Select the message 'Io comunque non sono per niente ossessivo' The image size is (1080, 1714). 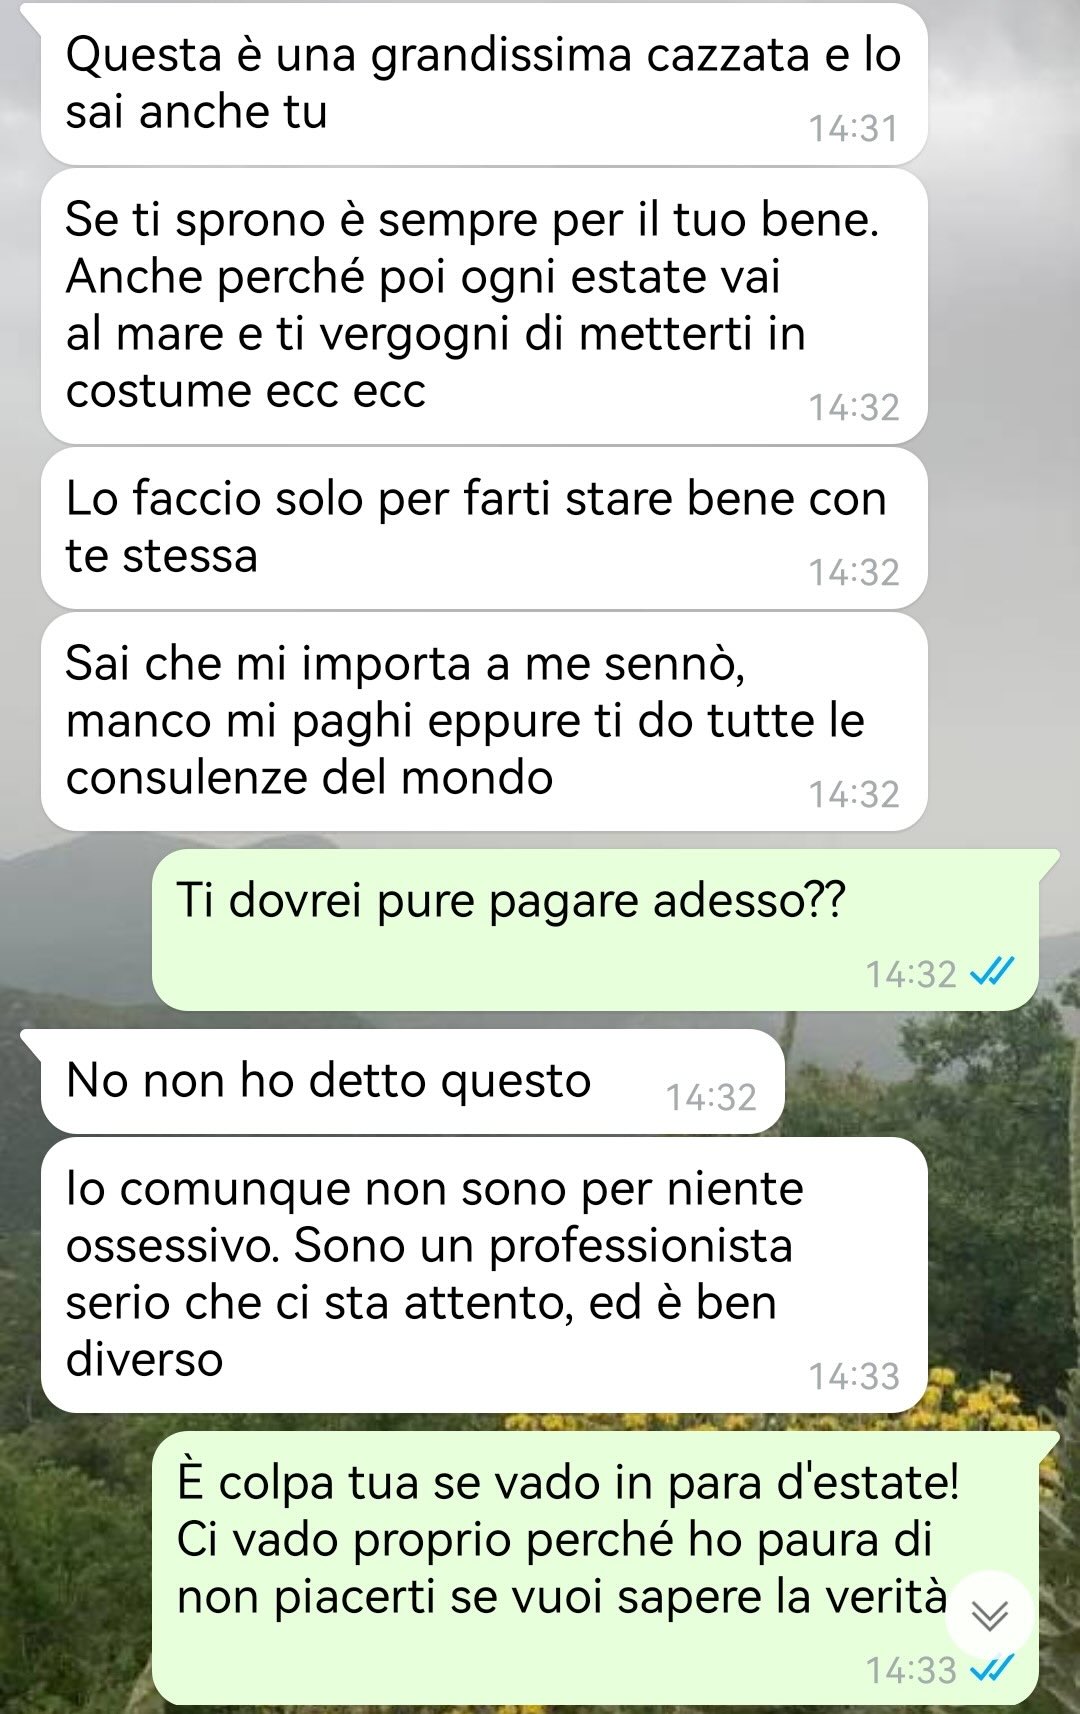click(484, 1275)
